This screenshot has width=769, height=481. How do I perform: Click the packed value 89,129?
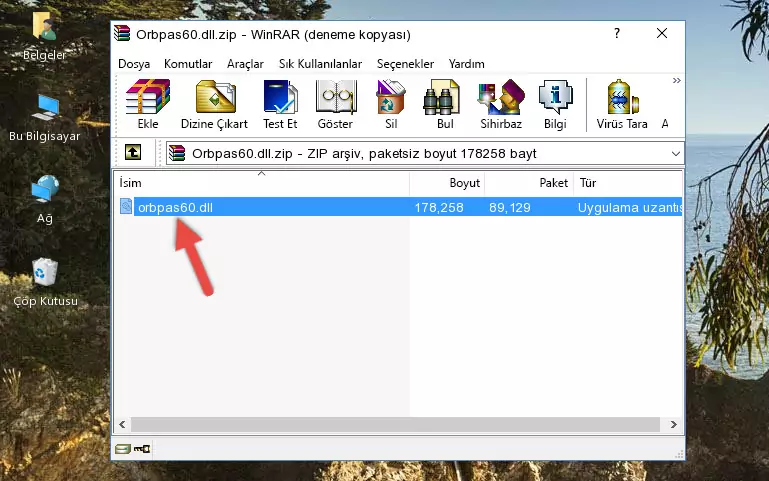pyautogui.click(x=510, y=207)
